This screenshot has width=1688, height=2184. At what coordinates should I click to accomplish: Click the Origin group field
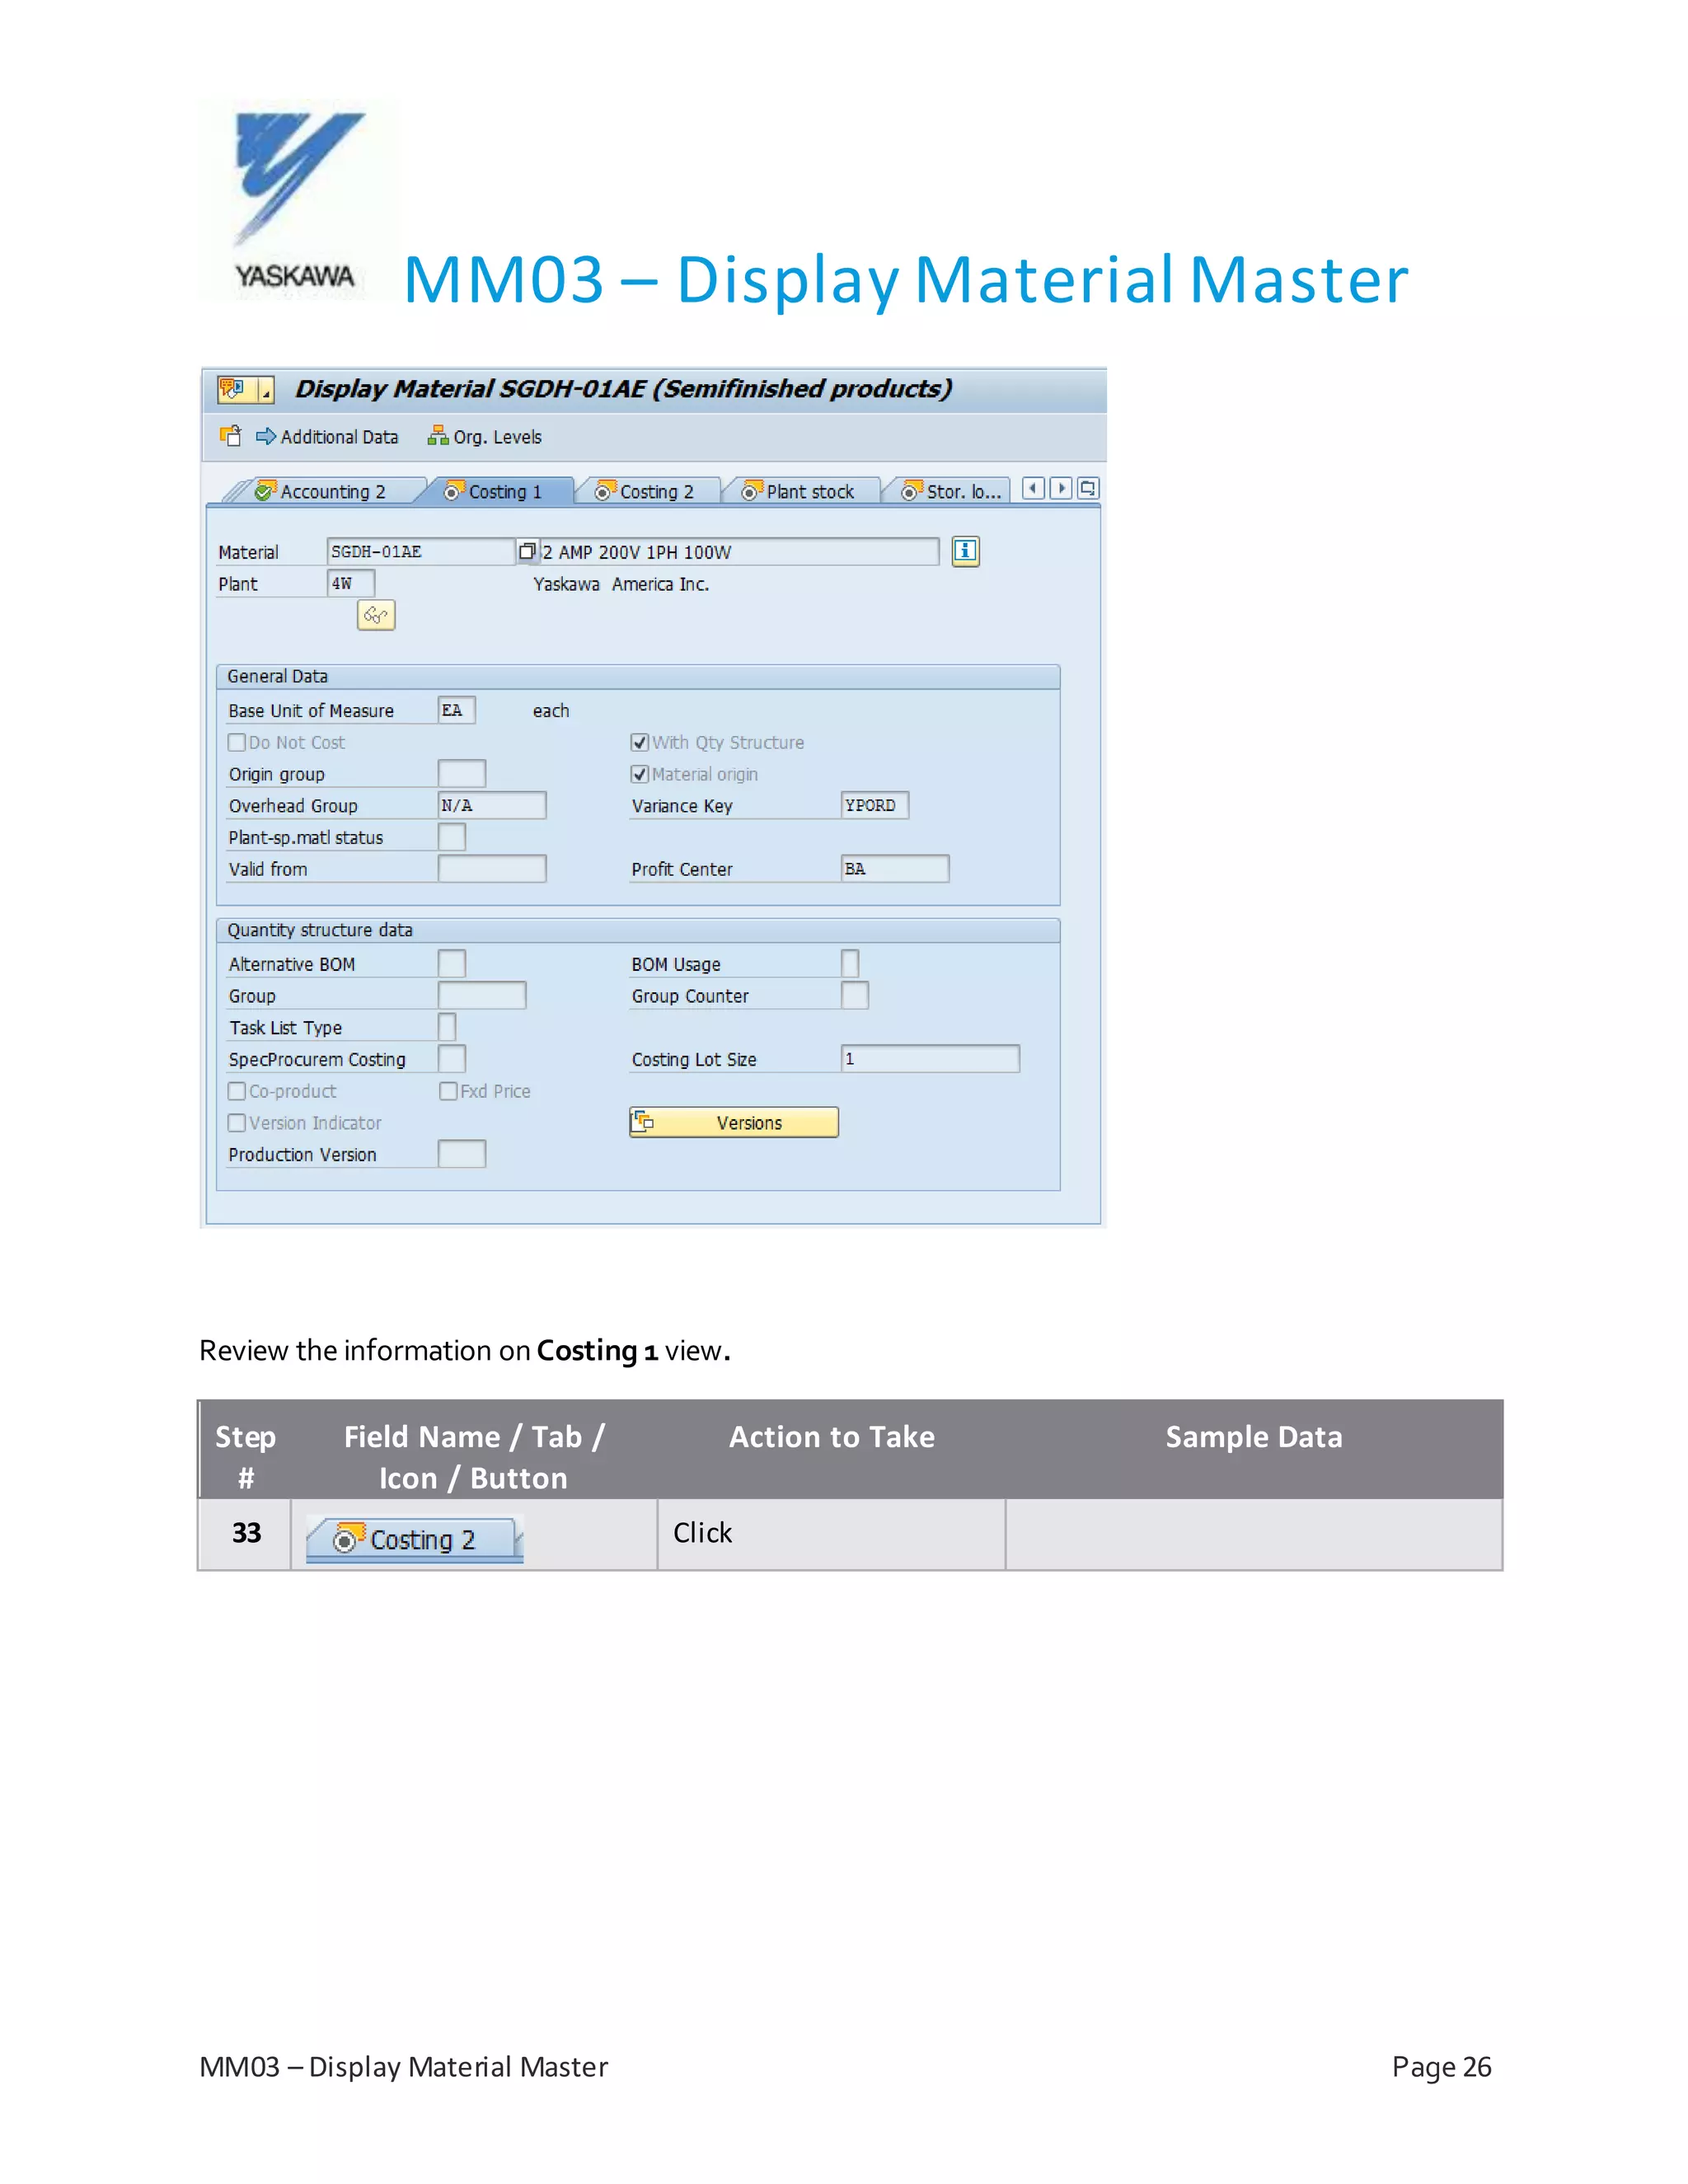(461, 773)
